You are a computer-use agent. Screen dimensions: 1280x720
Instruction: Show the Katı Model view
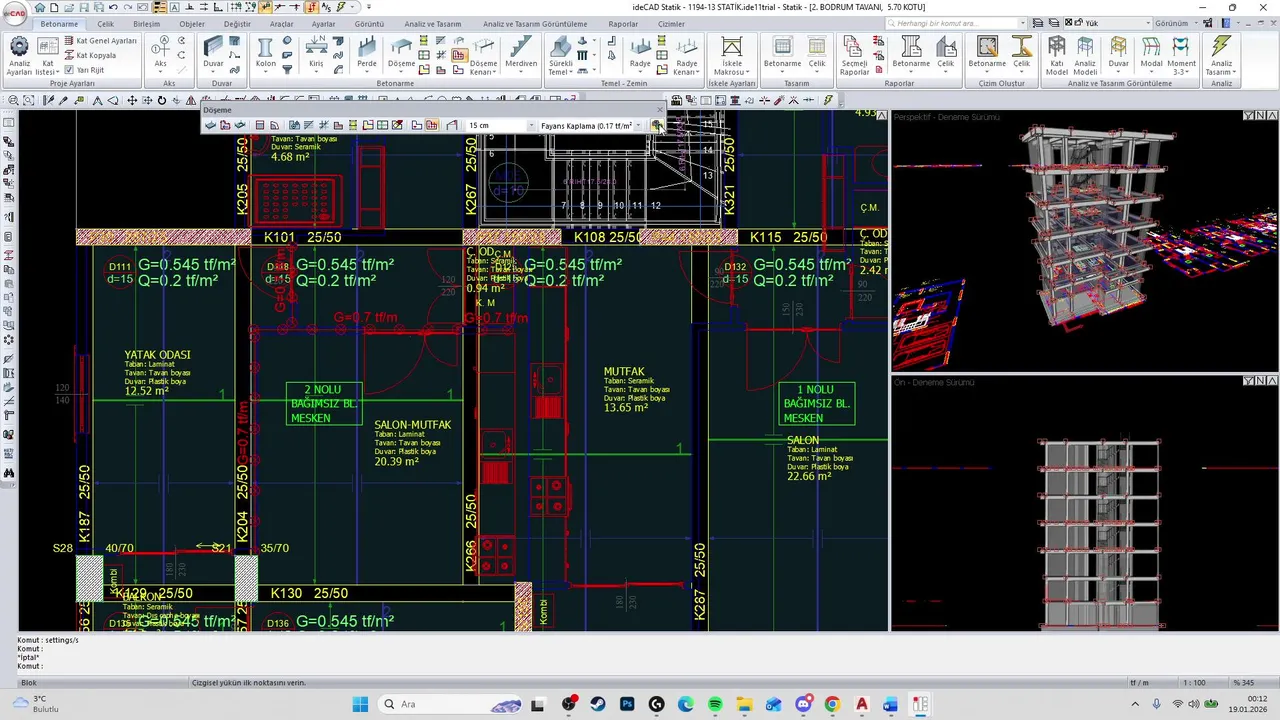[1056, 57]
